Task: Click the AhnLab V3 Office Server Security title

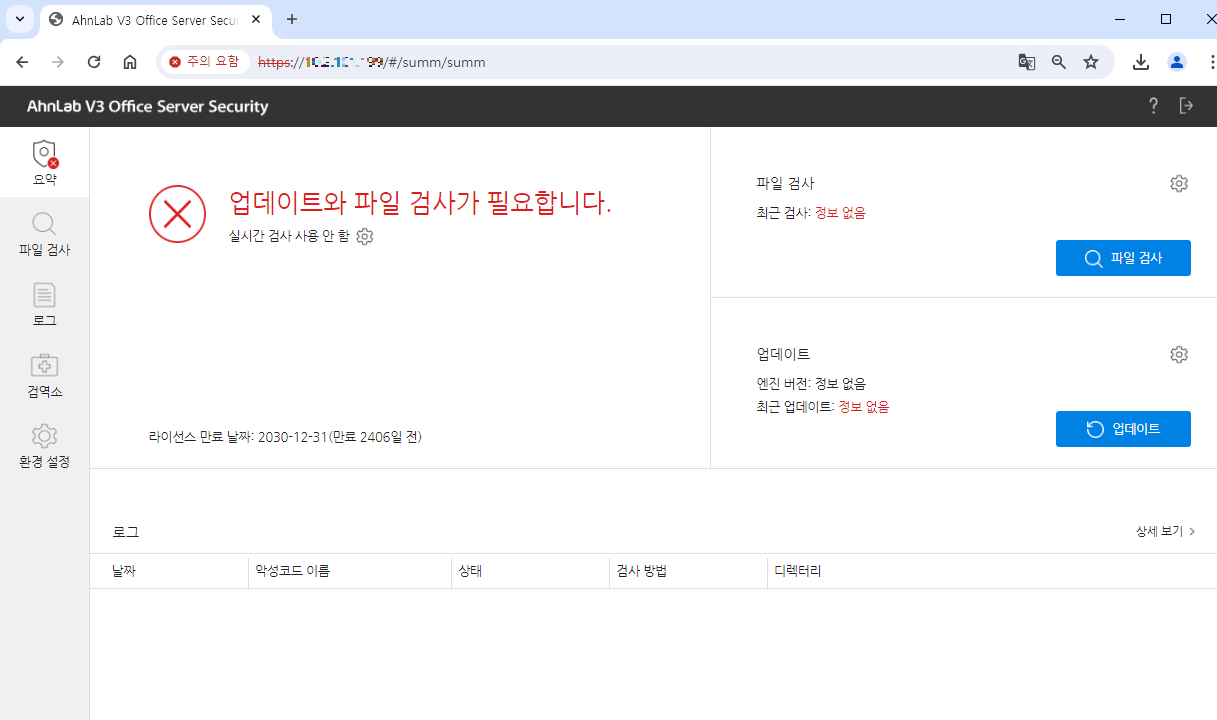Action: coord(148,106)
